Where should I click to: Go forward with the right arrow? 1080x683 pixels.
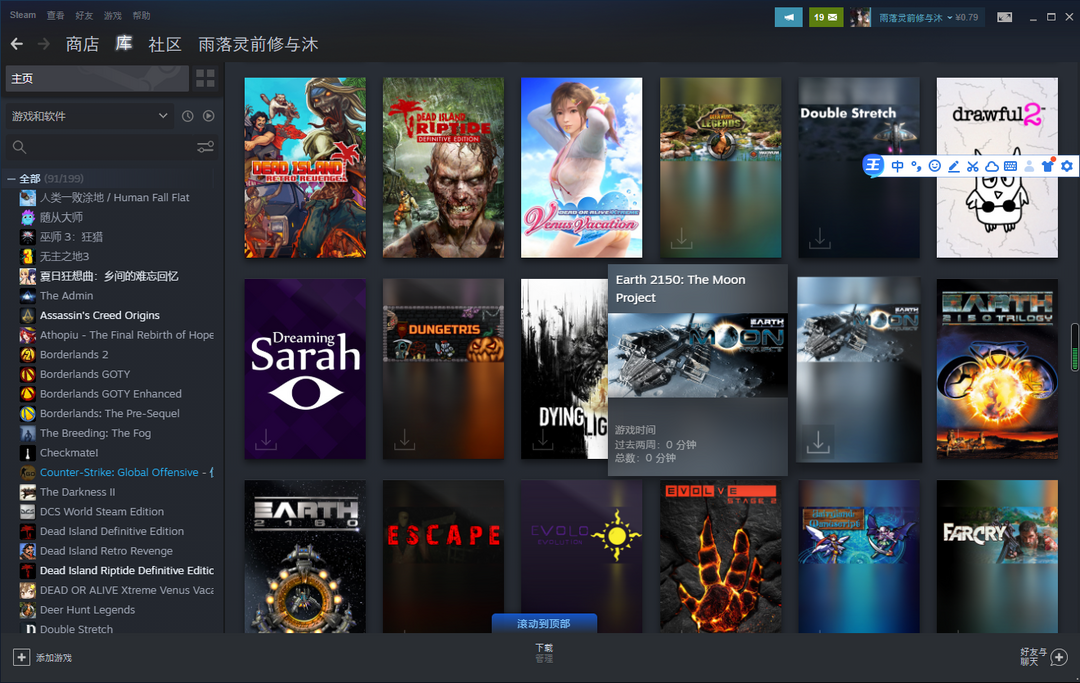(x=43, y=44)
